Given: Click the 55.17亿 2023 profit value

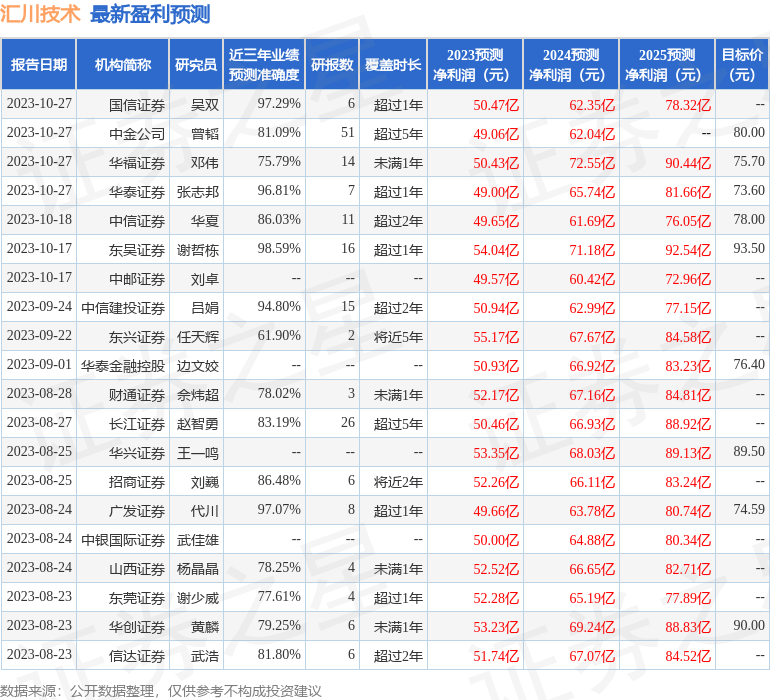Looking at the screenshot, I should (x=495, y=336).
